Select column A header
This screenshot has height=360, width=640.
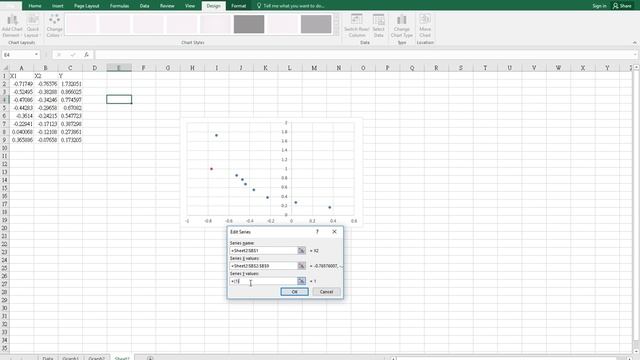(22, 68)
